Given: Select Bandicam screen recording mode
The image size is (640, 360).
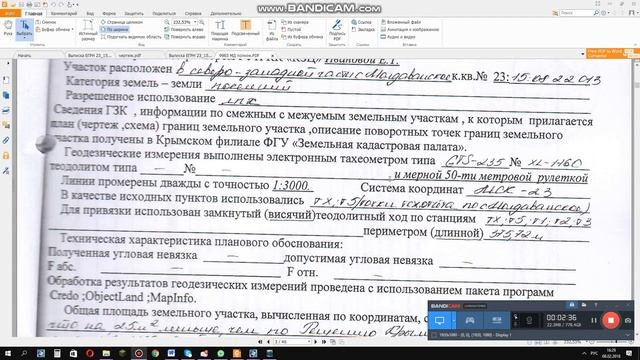Looking at the screenshot, I should click(440, 320).
